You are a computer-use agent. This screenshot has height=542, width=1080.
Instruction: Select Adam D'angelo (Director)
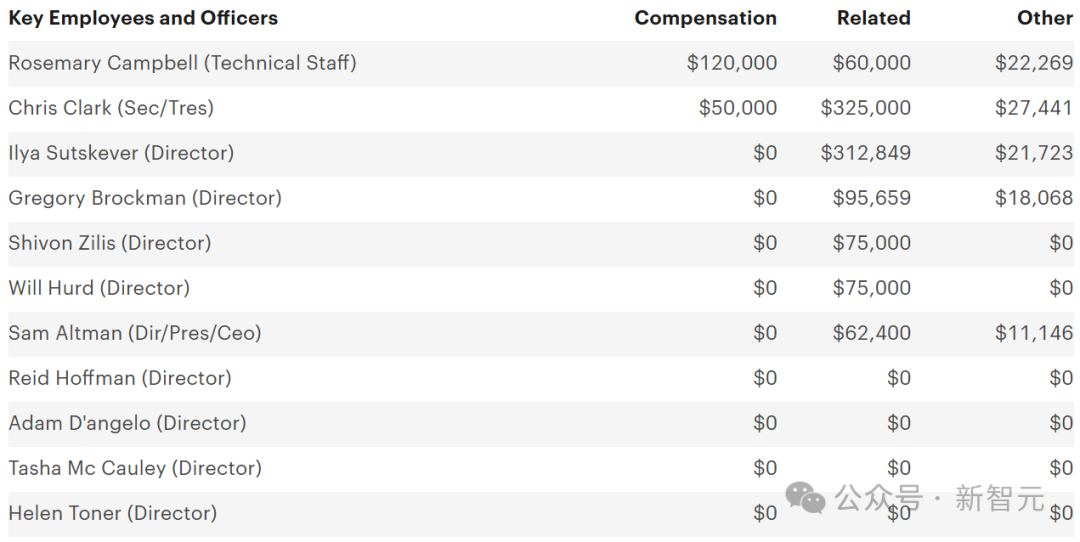tap(127, 423)
